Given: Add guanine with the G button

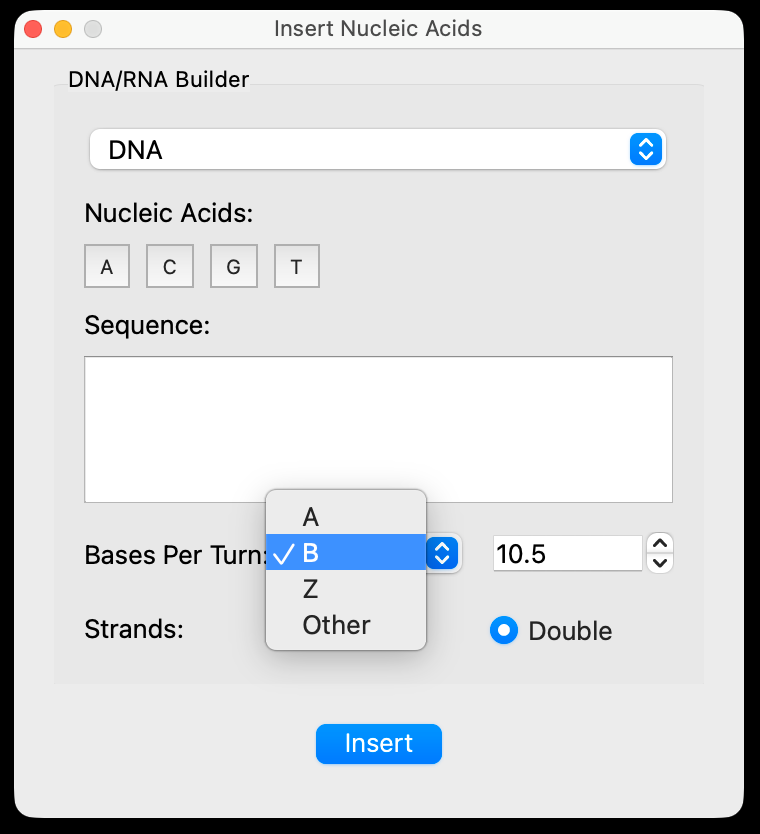Looking at the screenshot, I should point(234,267).
